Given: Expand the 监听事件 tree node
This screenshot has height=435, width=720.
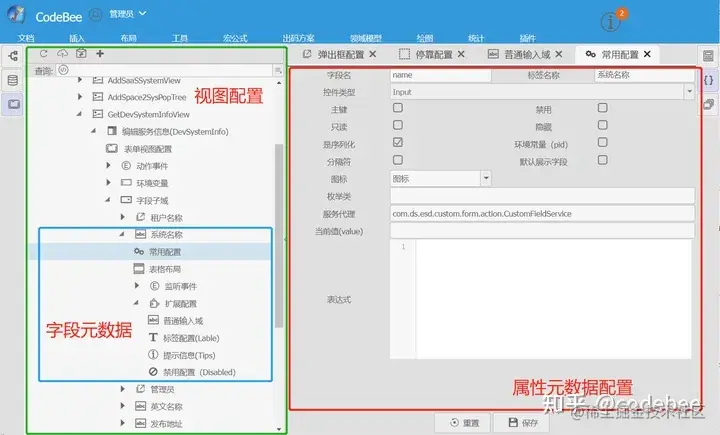Looking at the screenshot, I should pos(137,286).
